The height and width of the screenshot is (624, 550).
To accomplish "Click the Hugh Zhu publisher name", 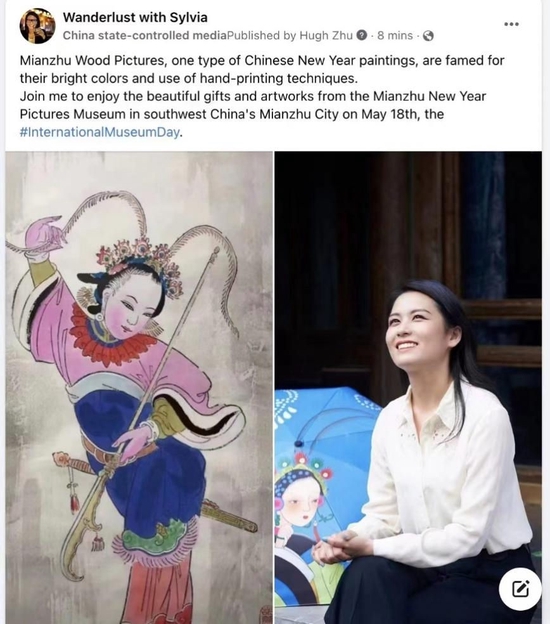I will [x=326, y=35].
